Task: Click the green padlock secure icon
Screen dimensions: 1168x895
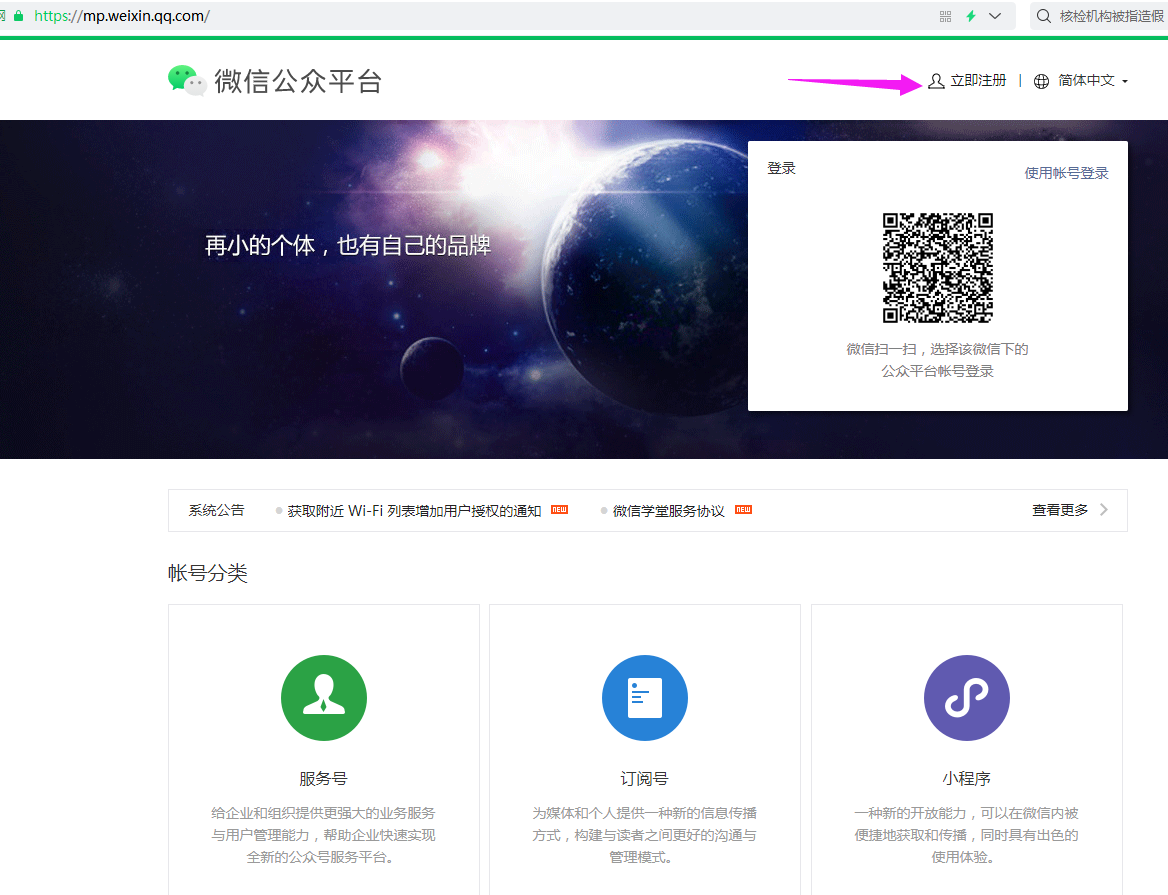Action: (x=19, y=16)
